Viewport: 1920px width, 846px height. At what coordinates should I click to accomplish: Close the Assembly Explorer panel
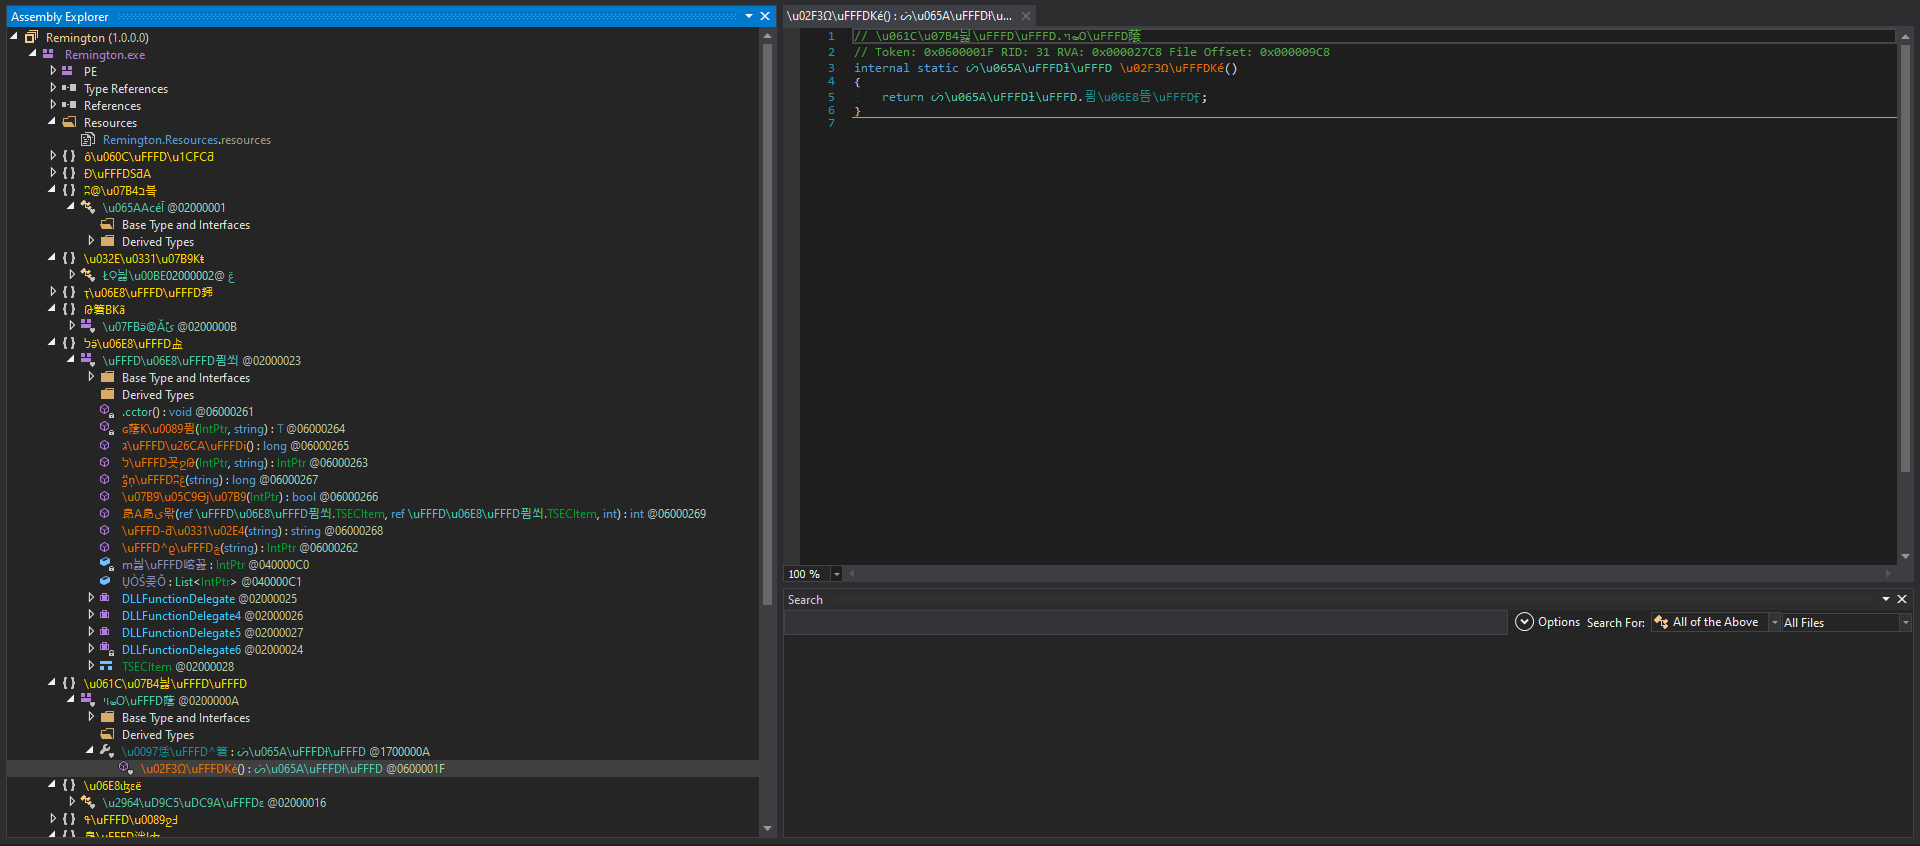tap(765, 16)
